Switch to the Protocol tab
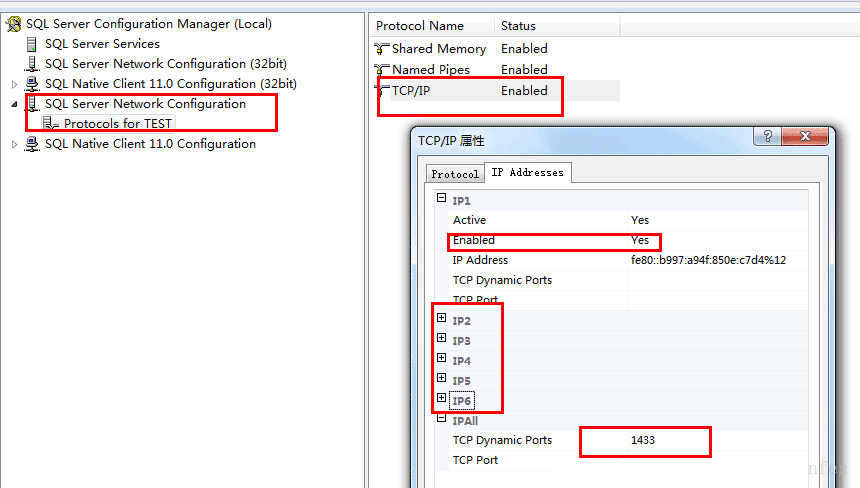The image size is (860, 488). click(x=455, y=174)
